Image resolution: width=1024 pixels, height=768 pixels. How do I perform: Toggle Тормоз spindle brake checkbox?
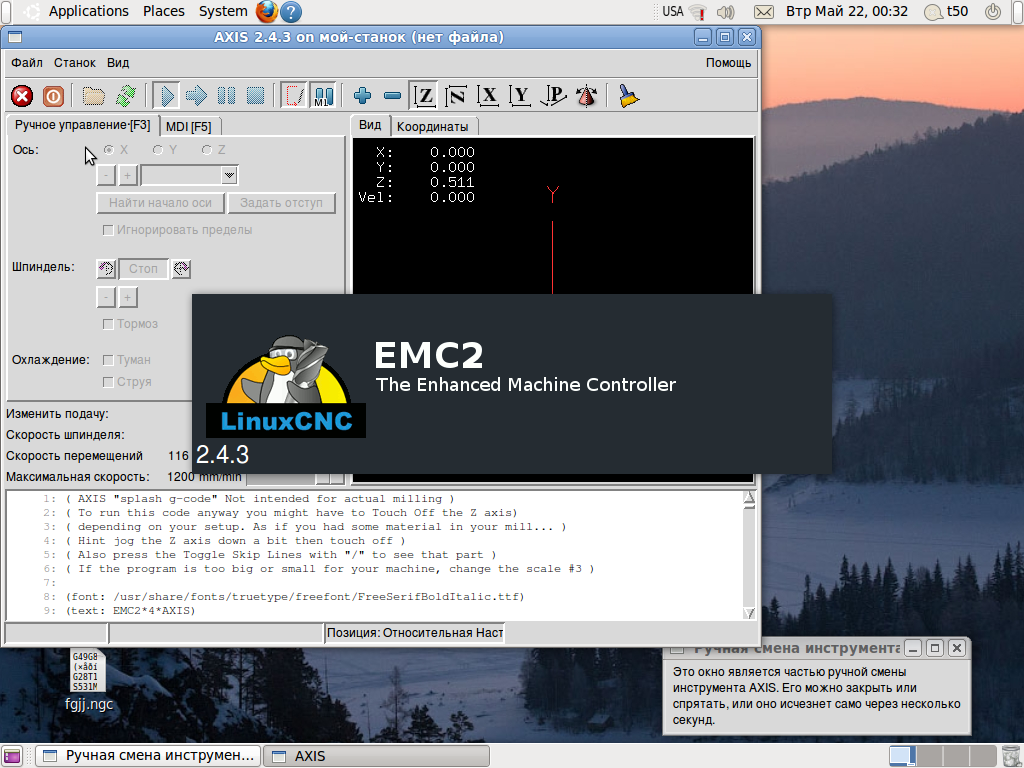pyautogui.click(x=108, y=324)
